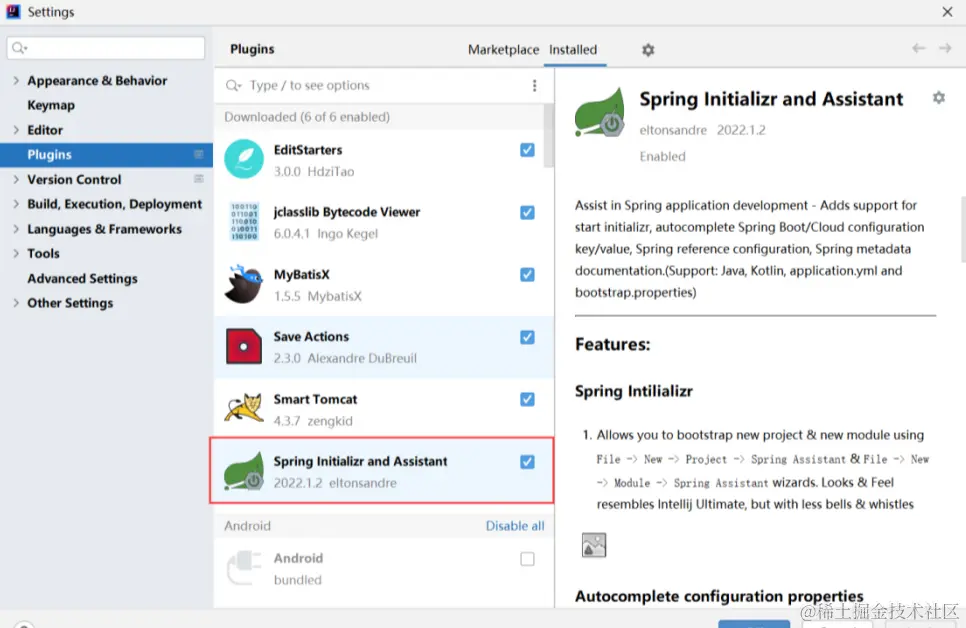Screen dimensions: 966x628
Task: Click the Disable all link
Action: coord(515,526)
